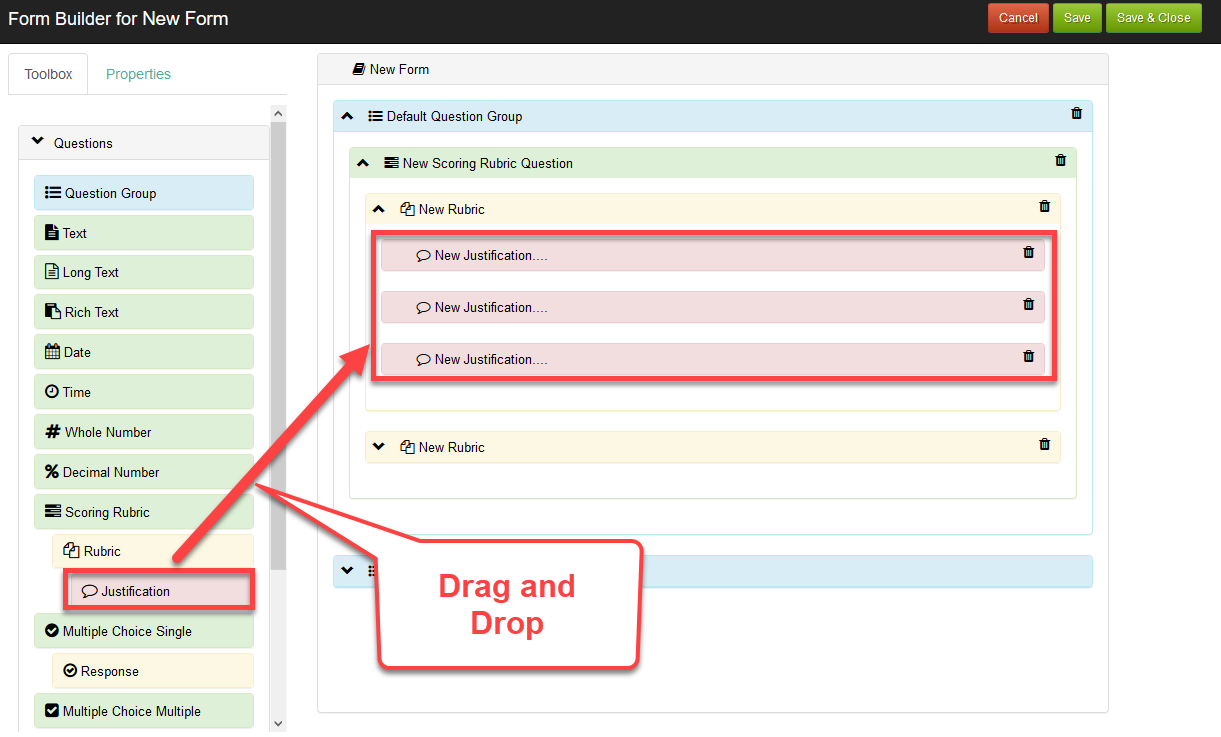Select the Scoring Rubric toolbox label
The height and width of the screenshot is (737, 1221).
(x=107, y=512)
